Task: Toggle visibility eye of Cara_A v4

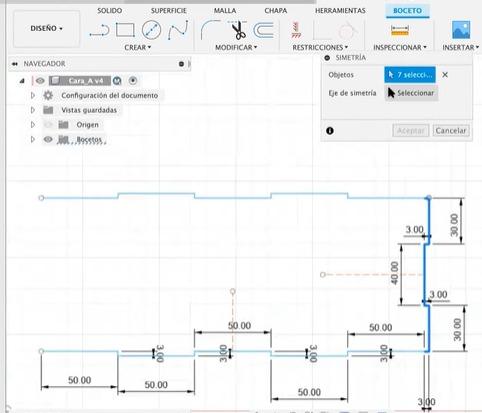Action: tap(40, 80)
